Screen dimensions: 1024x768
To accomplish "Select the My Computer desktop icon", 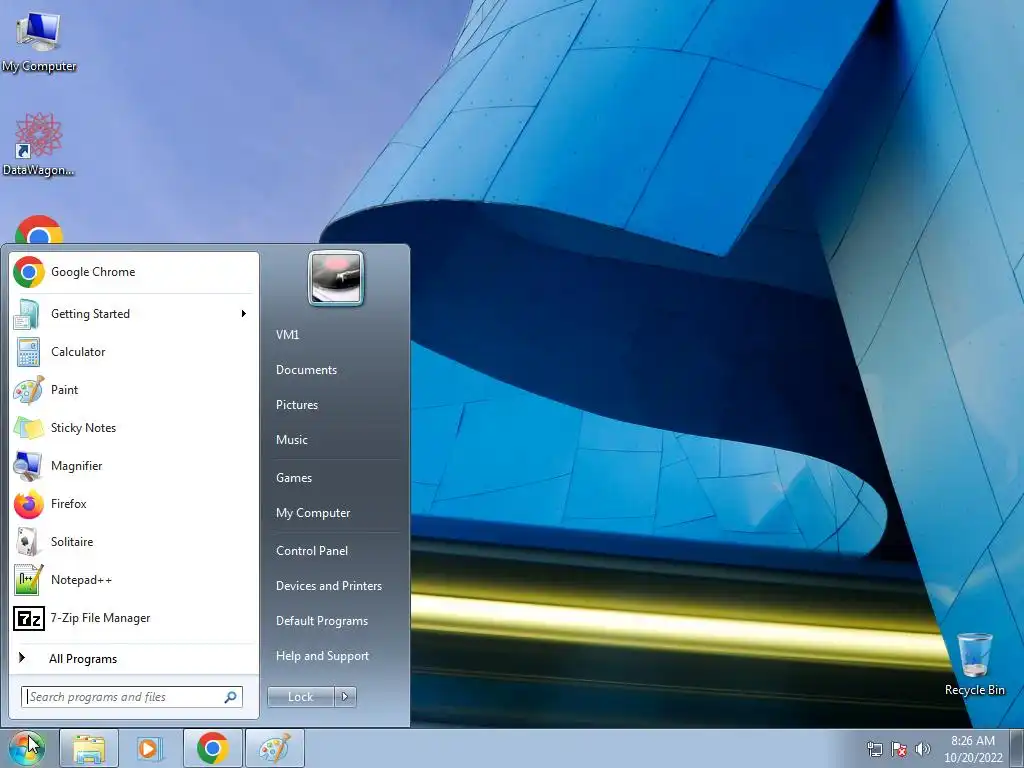I will coord(39,41).
